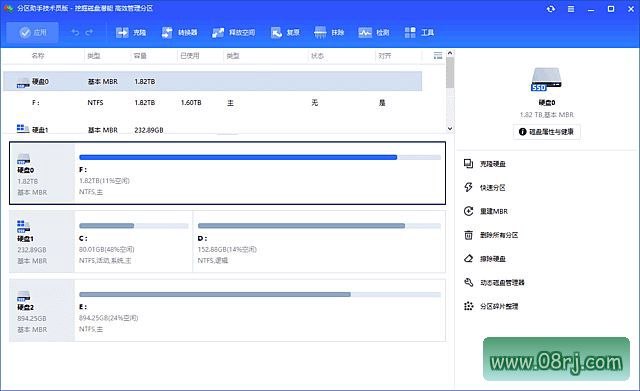Open the 恢复 (Recover) toolbar item
The height and width of the screenshot is (391, 640).
(285, 33)
